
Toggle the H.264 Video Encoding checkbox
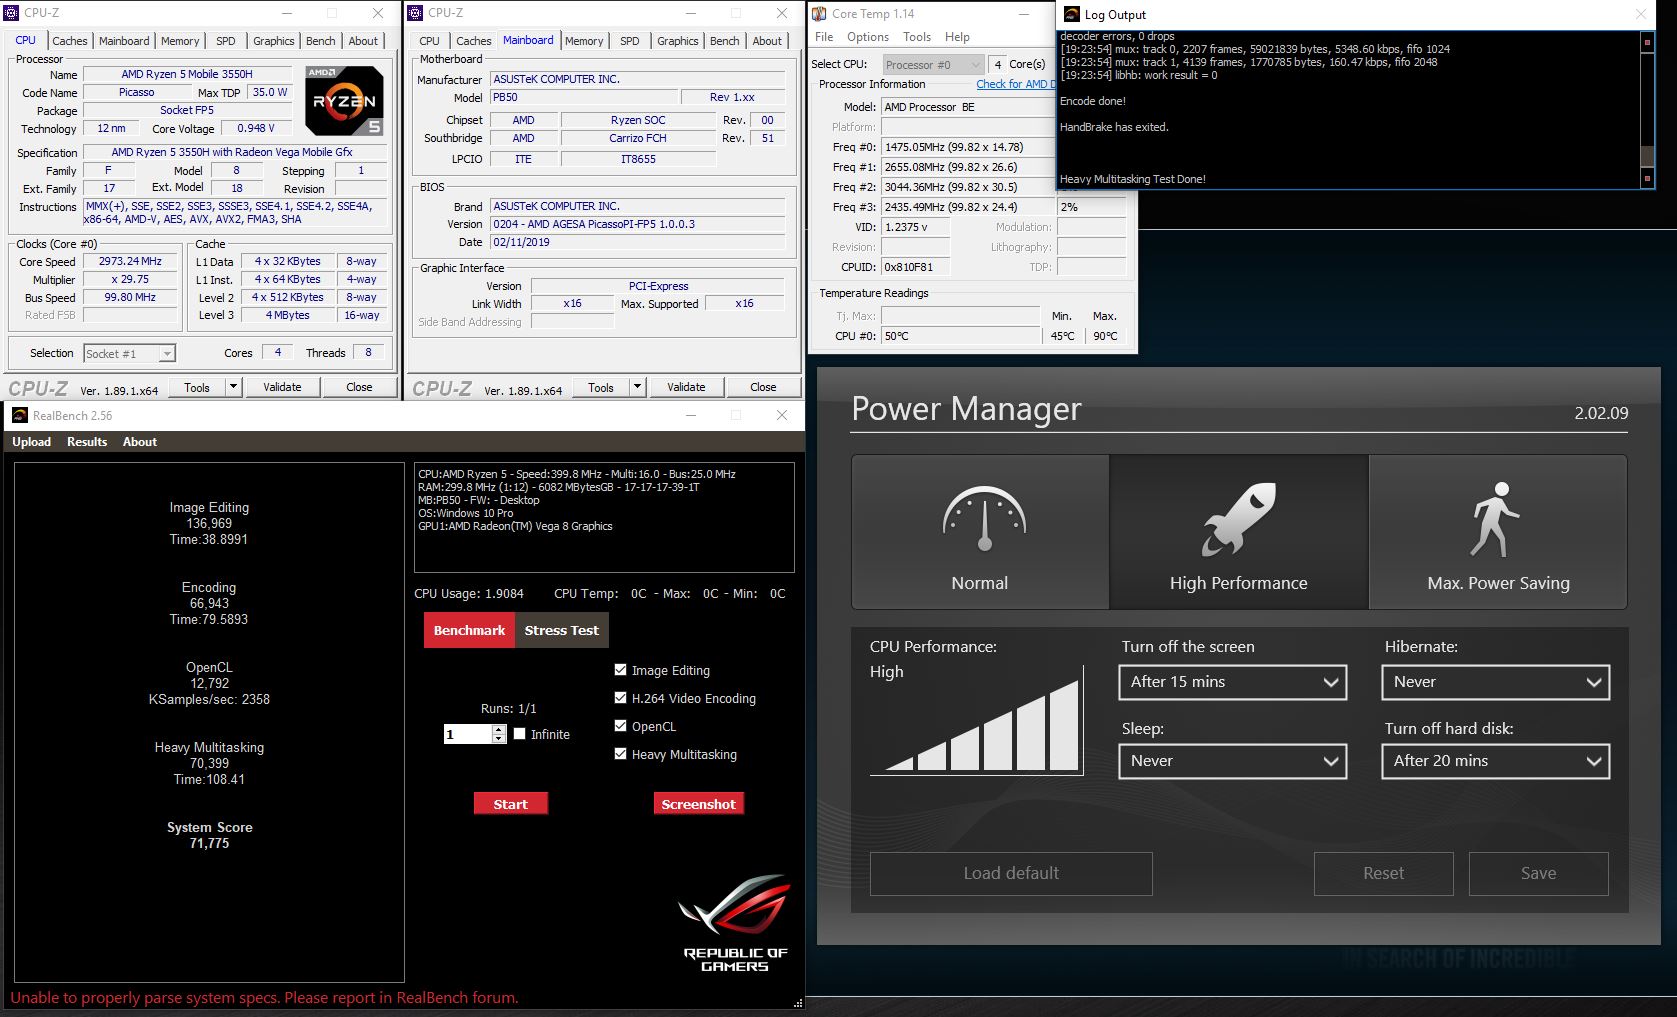tap(621, 698)
